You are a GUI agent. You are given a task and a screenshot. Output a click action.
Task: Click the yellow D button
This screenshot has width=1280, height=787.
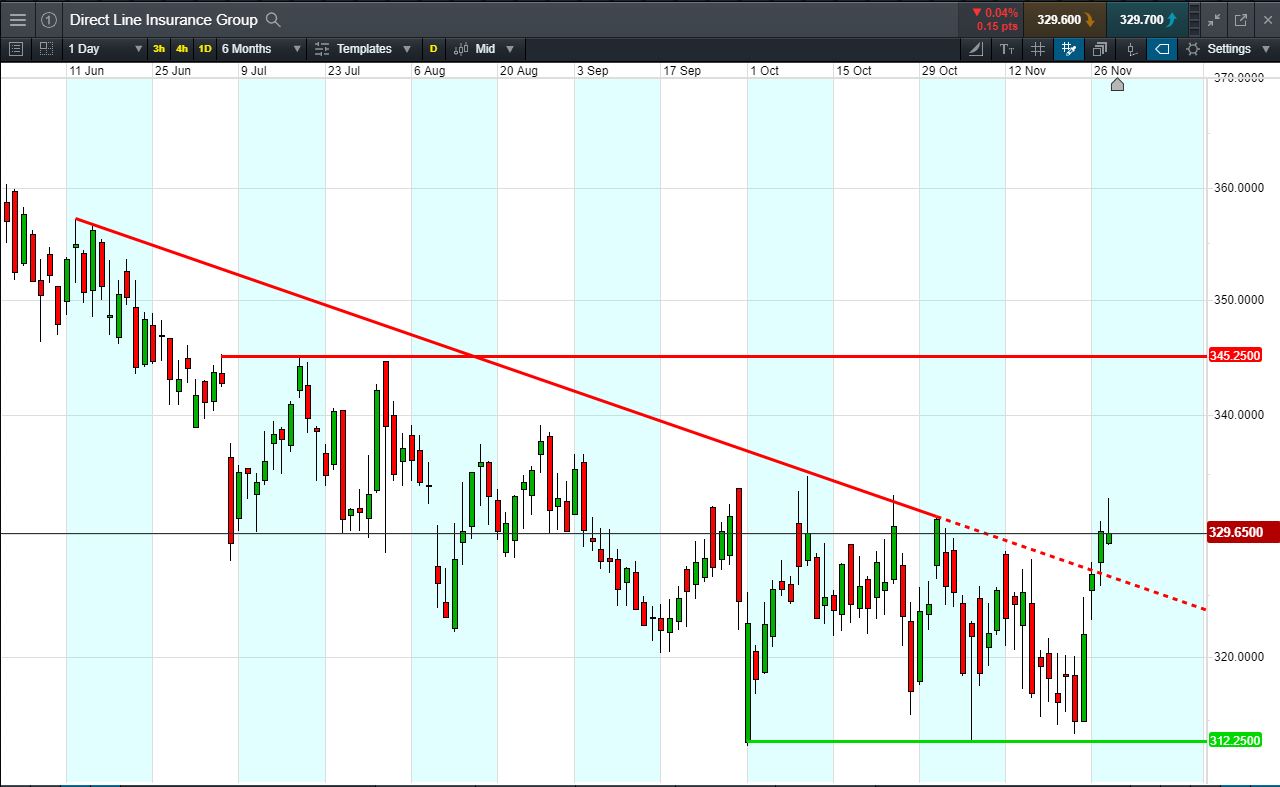pyautogui.click(x=434, y=49)
